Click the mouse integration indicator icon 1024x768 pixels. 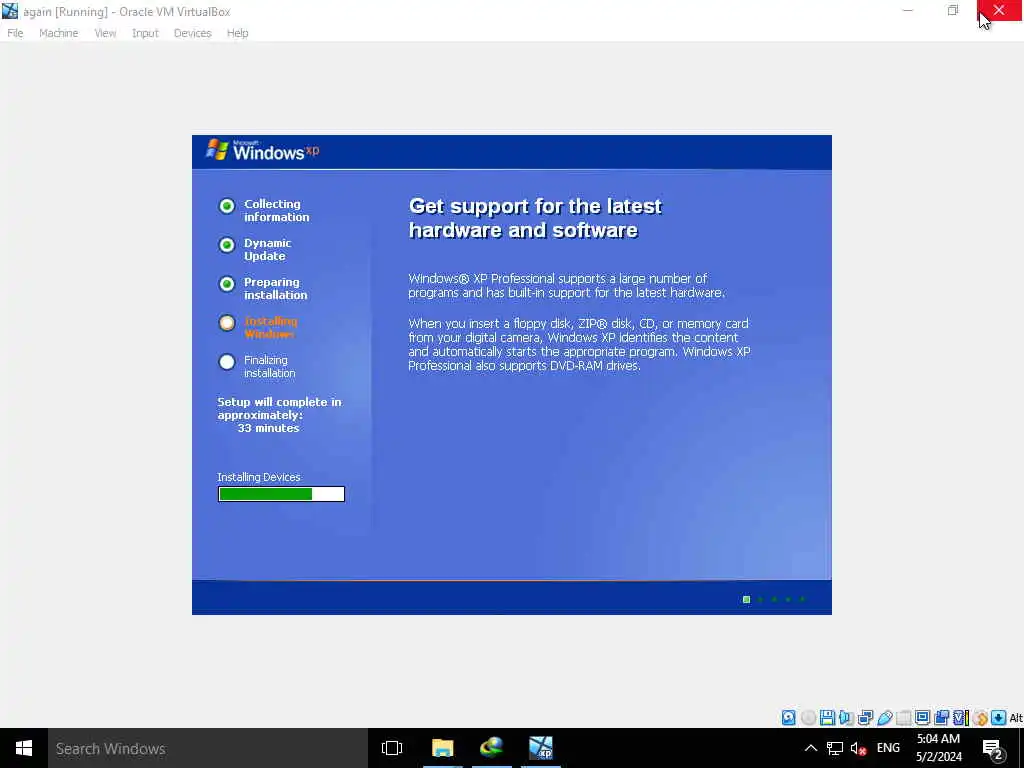(980, 718)
